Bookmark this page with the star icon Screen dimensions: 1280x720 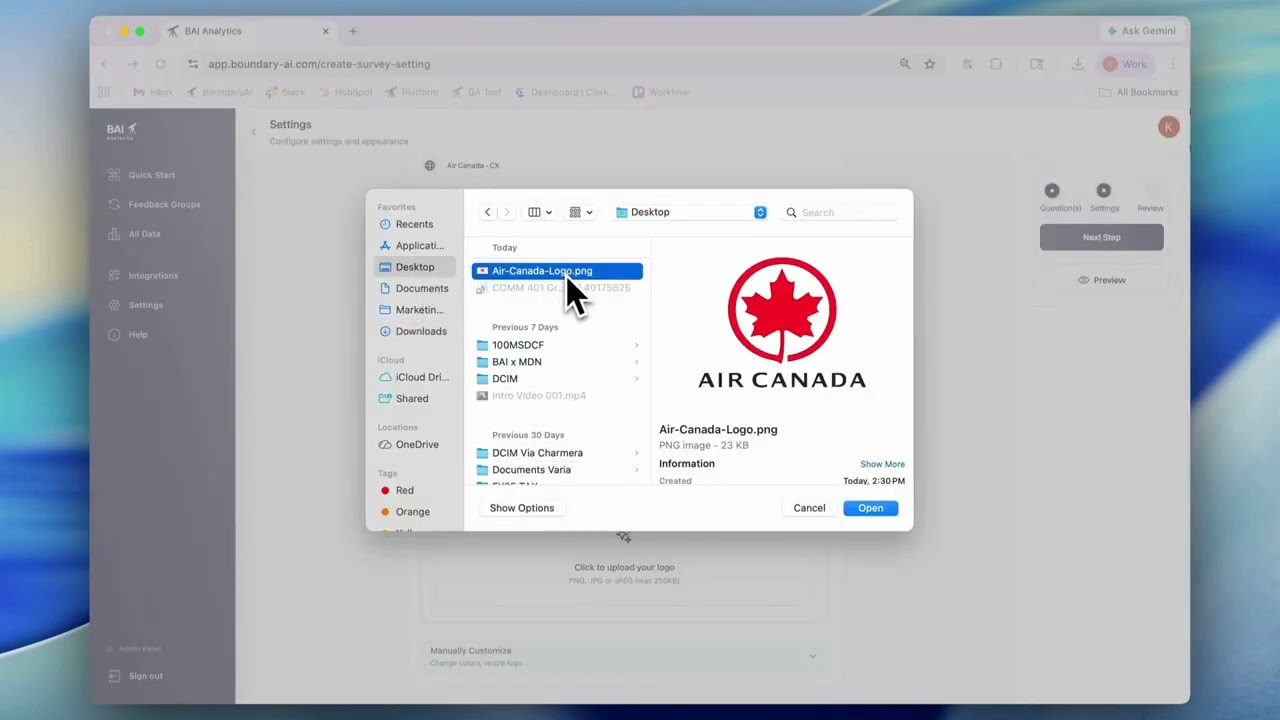pyautogui.click(x=930, y=64)
